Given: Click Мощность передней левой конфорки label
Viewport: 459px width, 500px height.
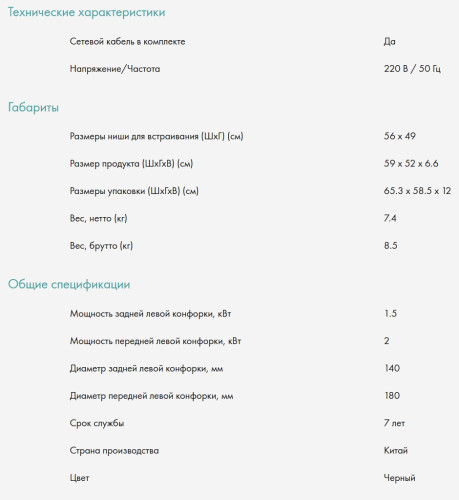Looking at the screenshot, I should pyautogui.click(x=156, y=341).
